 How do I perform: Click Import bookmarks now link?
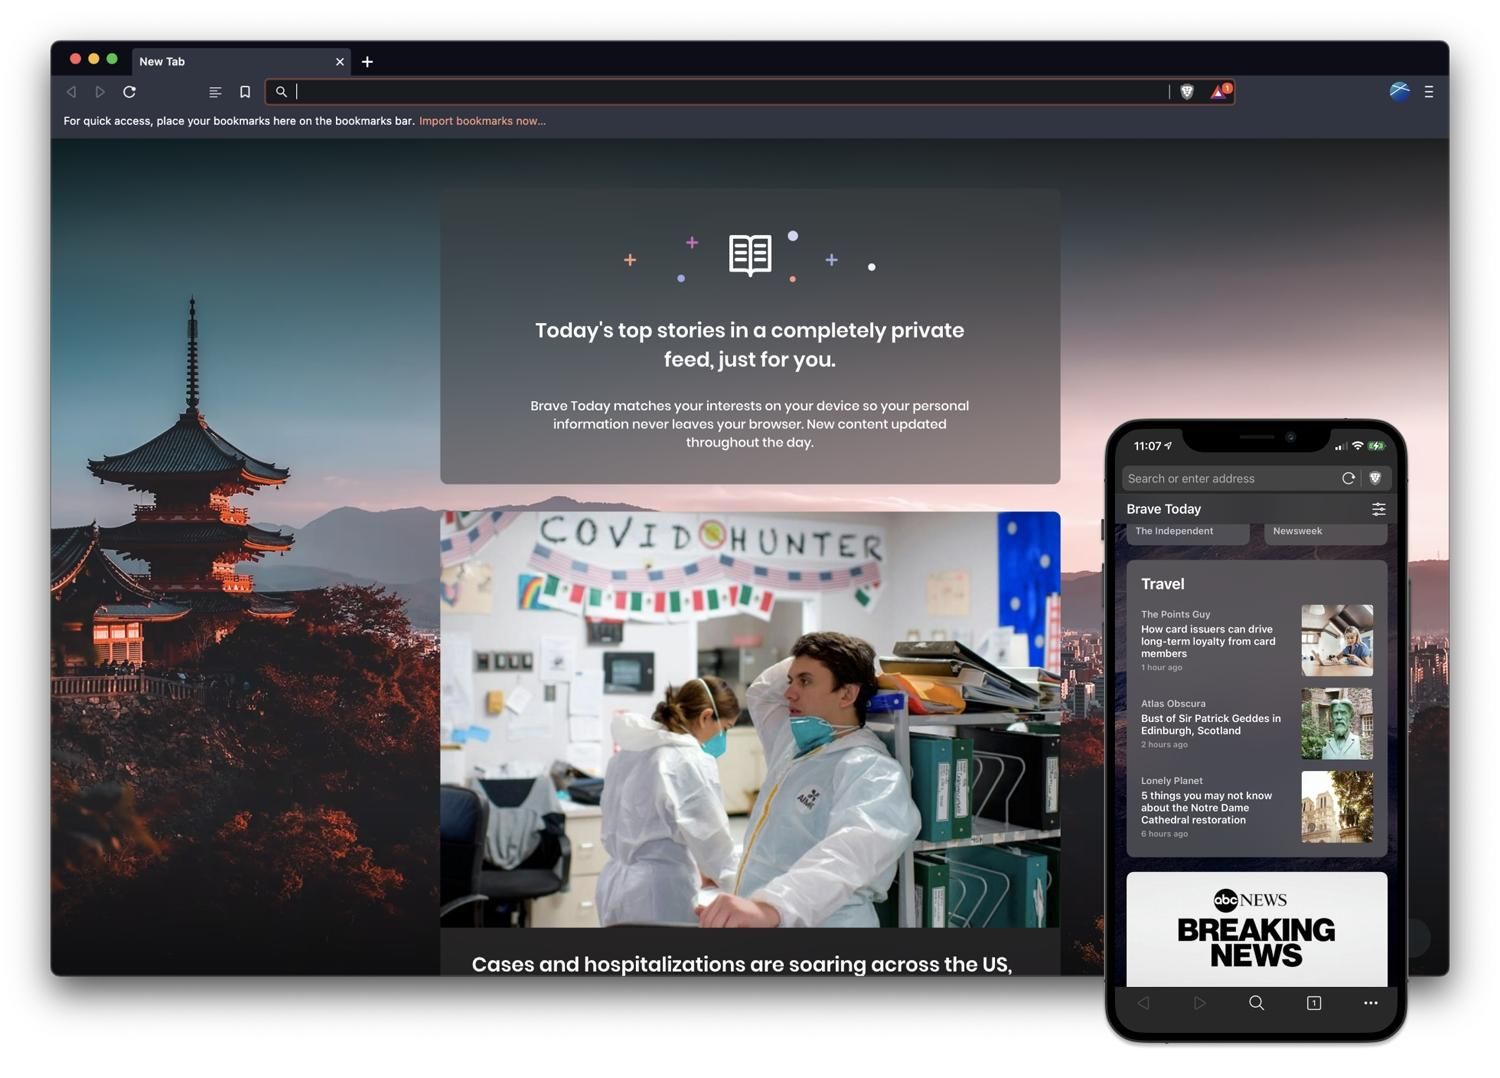tap(482, 121)
